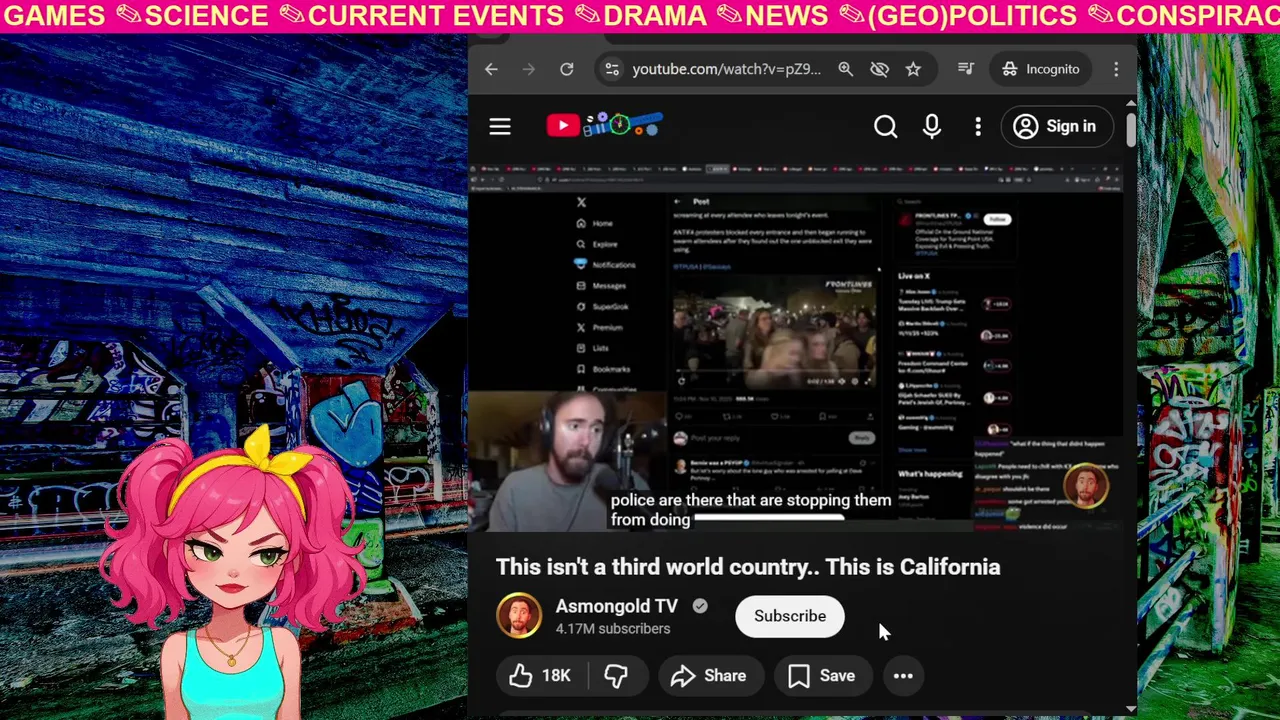Click scrollbar up arrow
Image resolution: width=1280 pixels, height=720 pixels.
1130,103
